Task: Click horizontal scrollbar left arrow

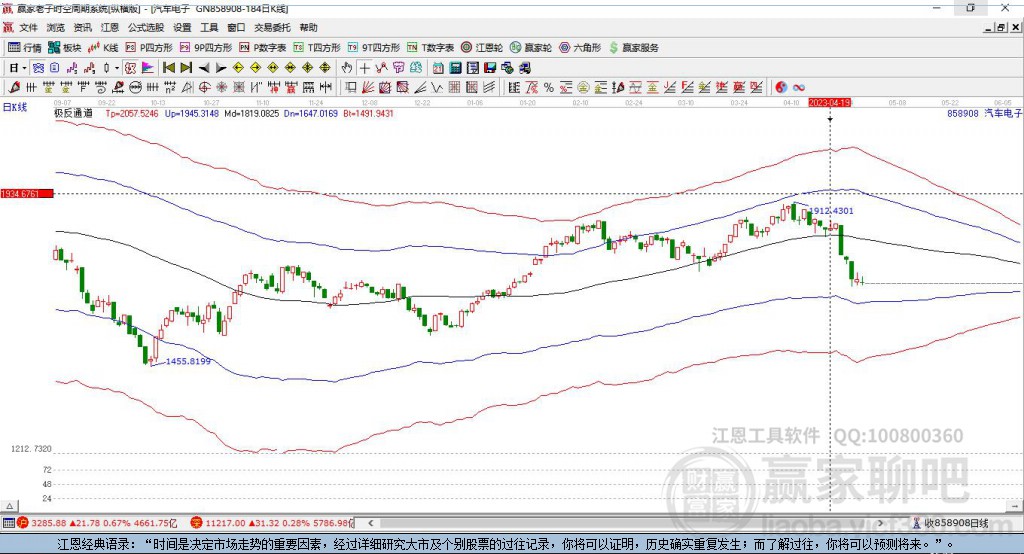Action: tap(370, 523)
